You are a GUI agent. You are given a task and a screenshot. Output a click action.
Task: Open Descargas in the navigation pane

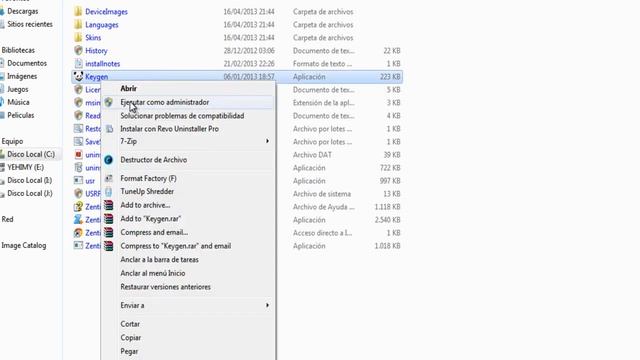coord(22,11)
